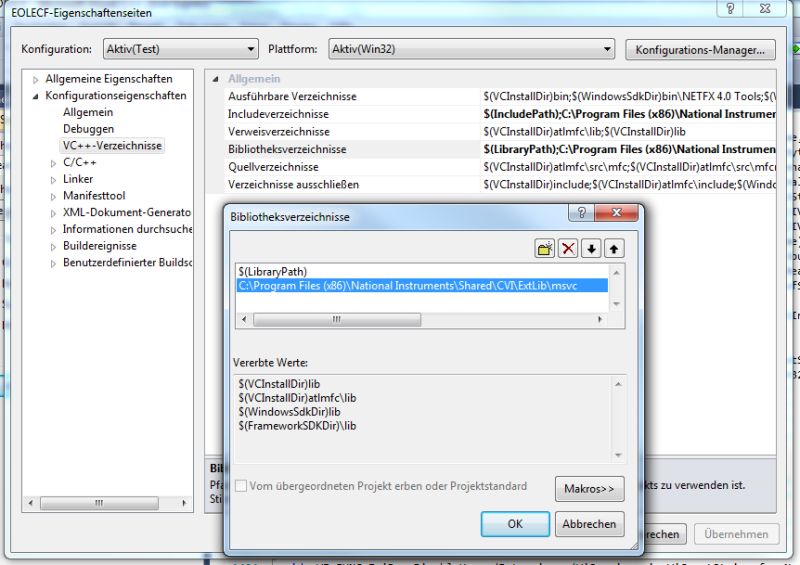Click inherited value $(WindowsSdkDir)lib

(x=289, y=412)
